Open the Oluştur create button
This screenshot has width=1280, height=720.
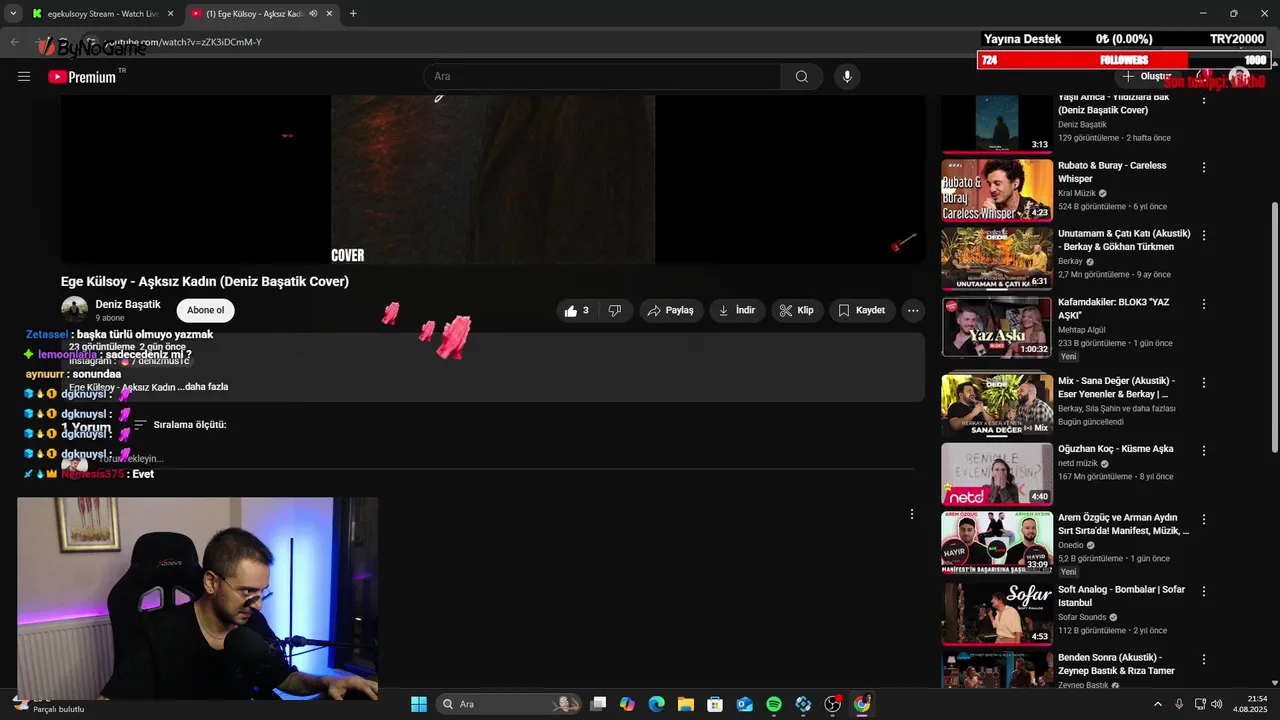point(1146,77)
